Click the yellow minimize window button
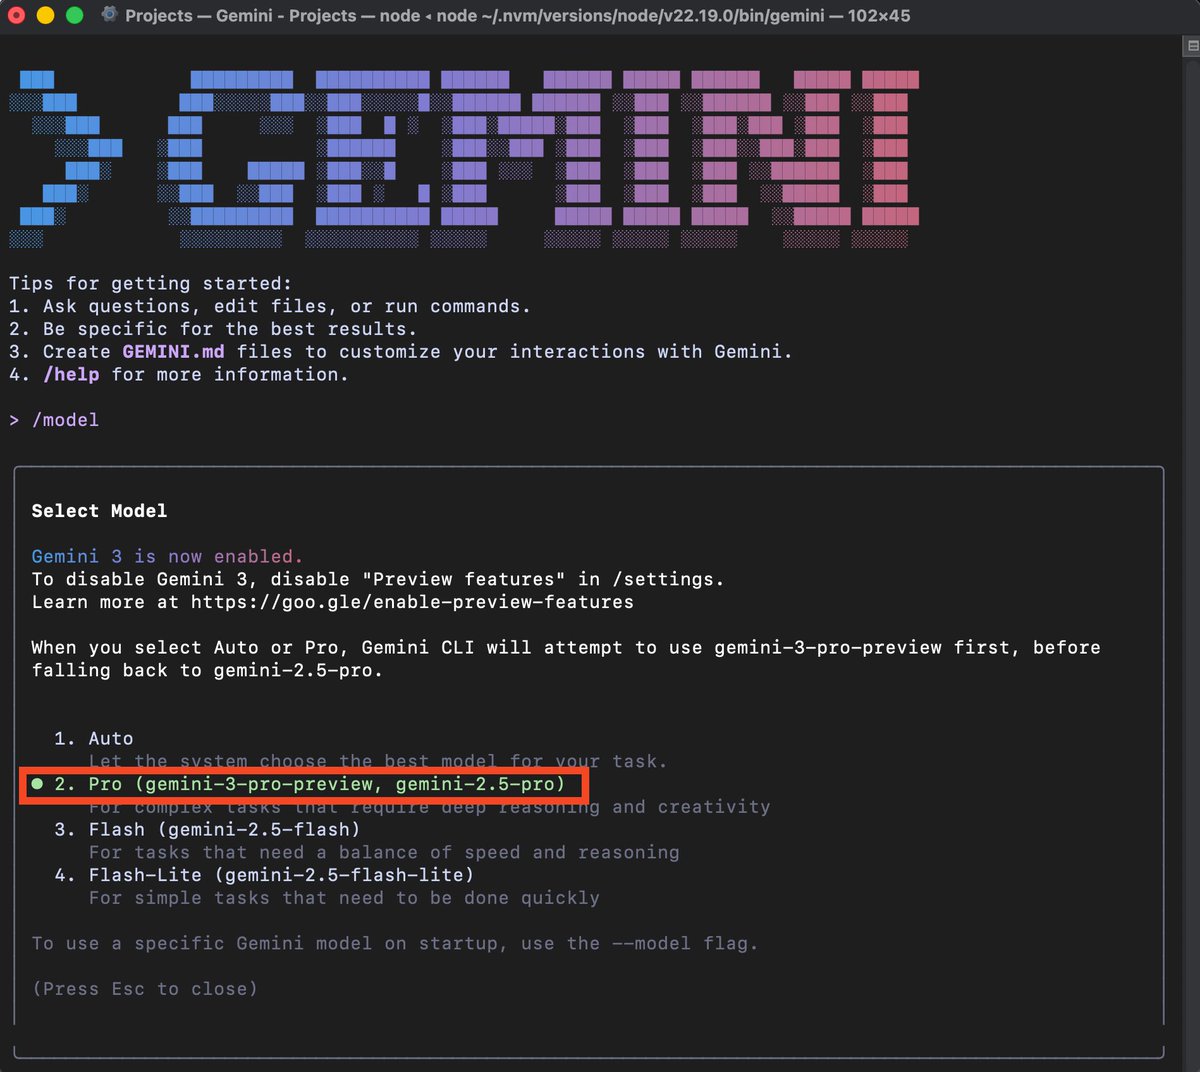 45,15
